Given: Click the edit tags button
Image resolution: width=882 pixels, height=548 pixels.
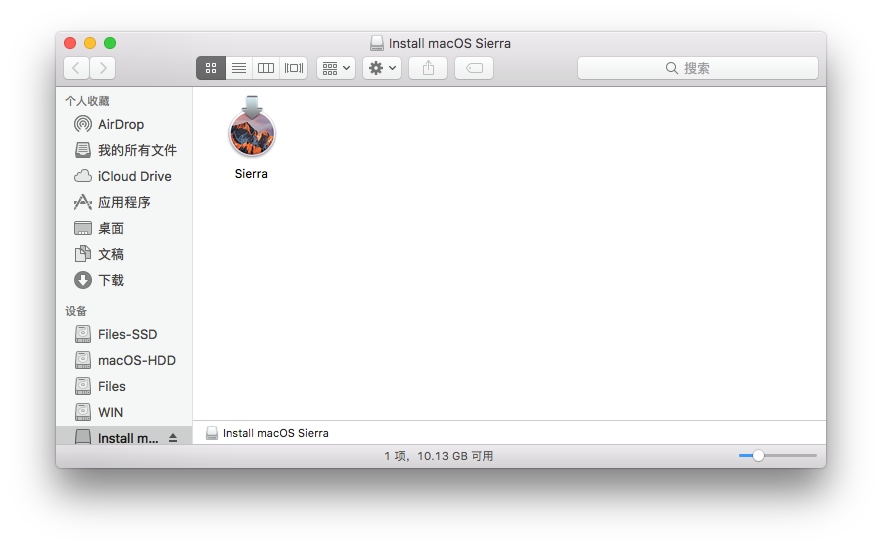Looking at the screenshot, I should [474, 68].
